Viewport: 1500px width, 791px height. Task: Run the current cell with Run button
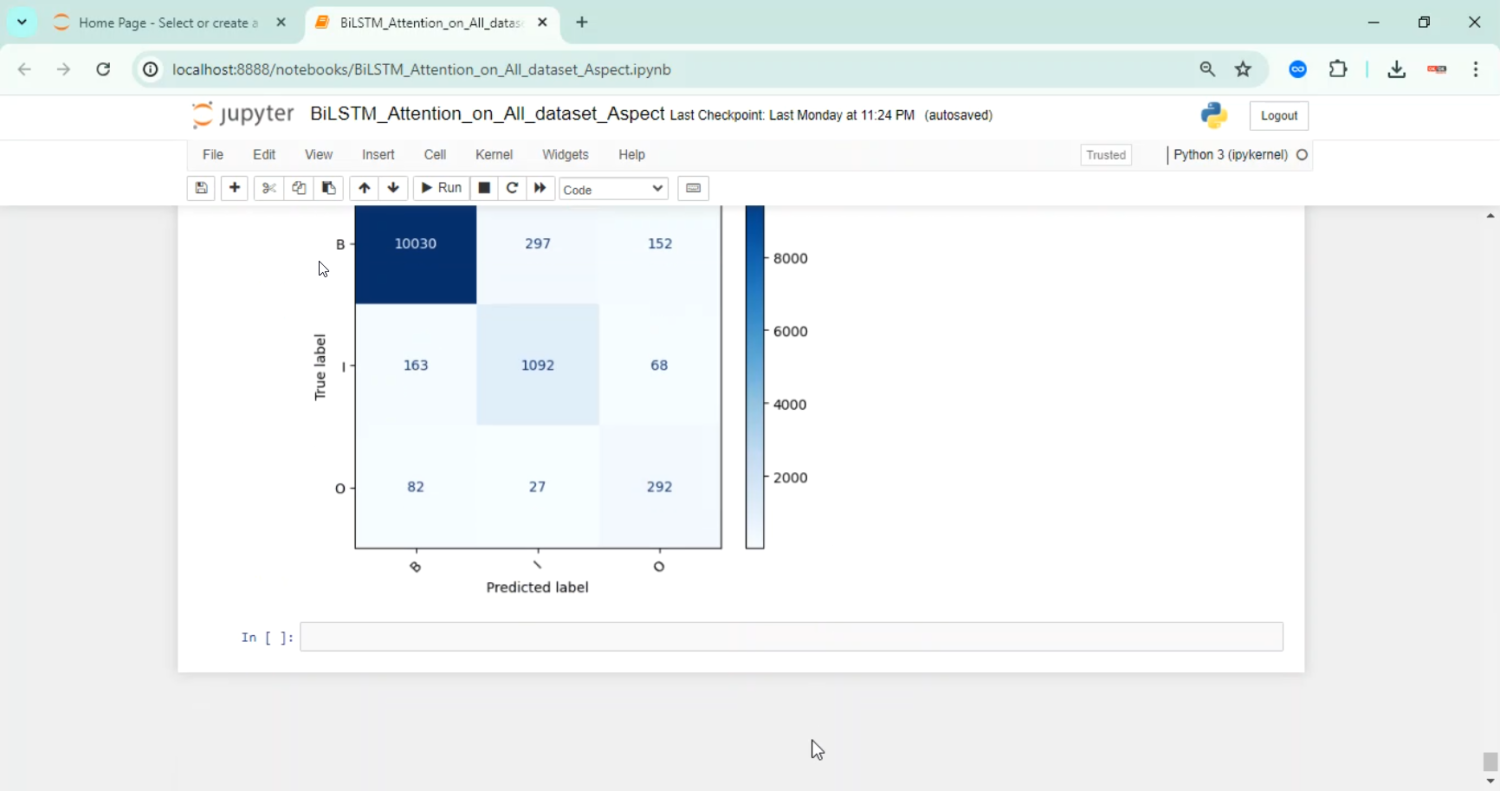[x=440, y=188]
